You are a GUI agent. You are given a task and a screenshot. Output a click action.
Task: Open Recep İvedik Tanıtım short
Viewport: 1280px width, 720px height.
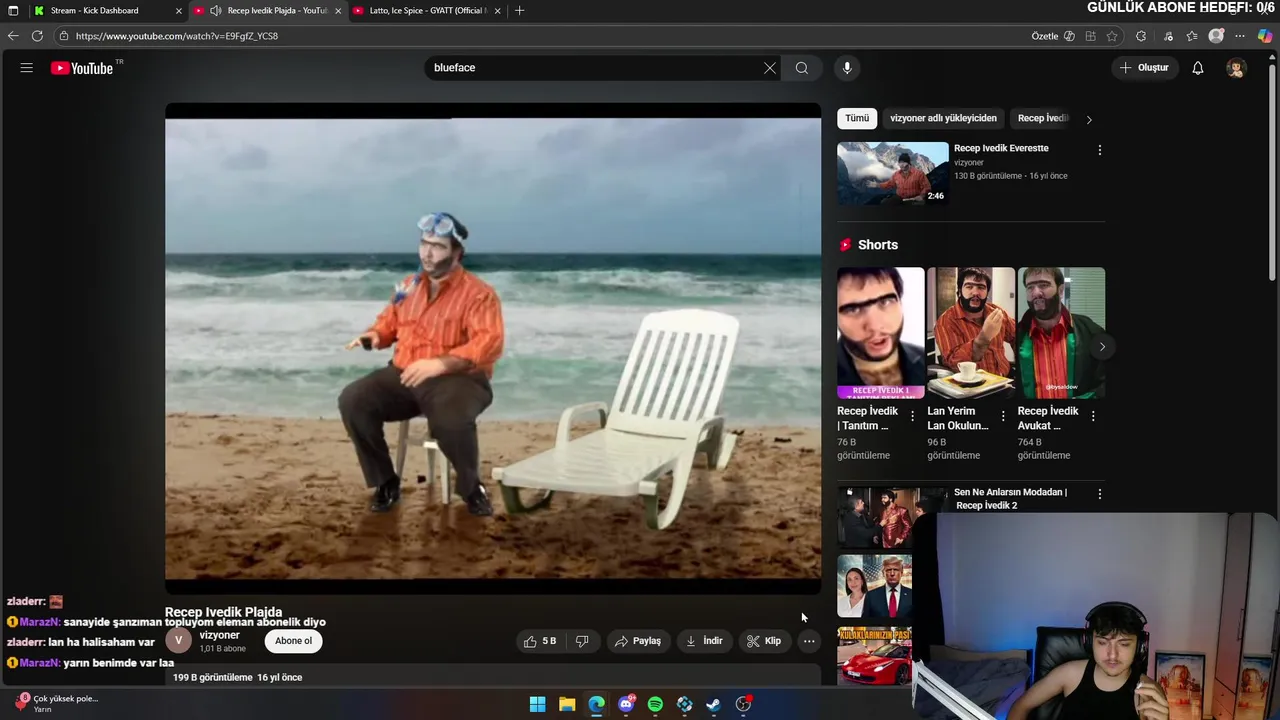click(x=881, y=333)
